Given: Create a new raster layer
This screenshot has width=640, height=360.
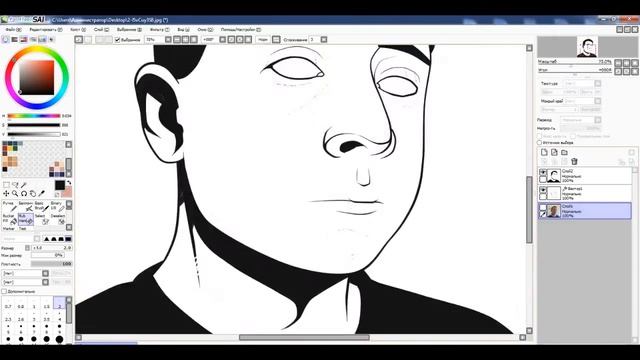Looking at the screenshot, I should (x=544, y=152).
